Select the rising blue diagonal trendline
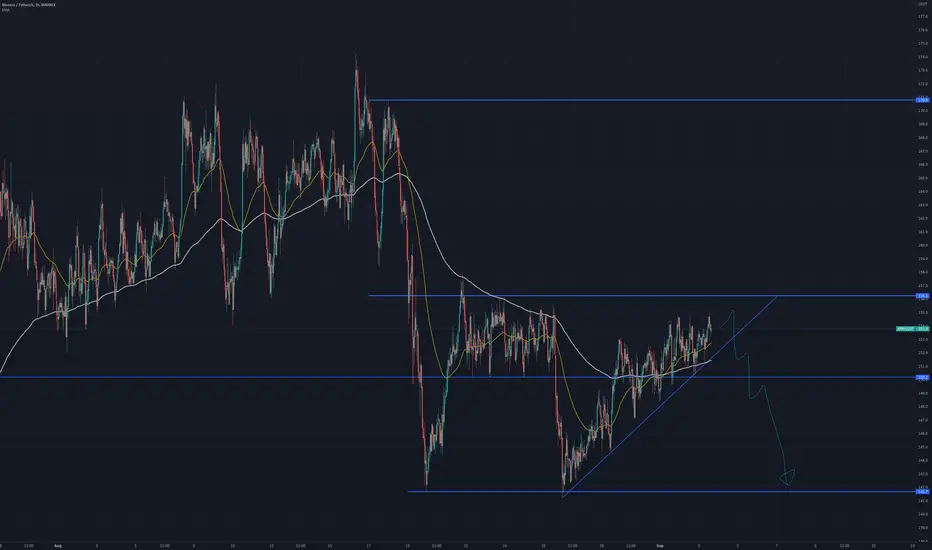The height and width of the screenshot is (550, 932). point(669,395)
